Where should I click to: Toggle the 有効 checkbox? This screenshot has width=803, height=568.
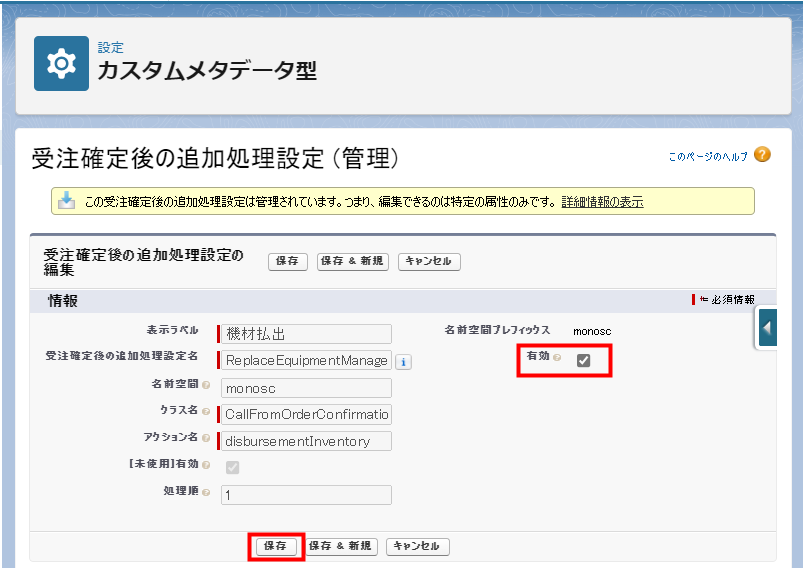click(x=584, y=360)
